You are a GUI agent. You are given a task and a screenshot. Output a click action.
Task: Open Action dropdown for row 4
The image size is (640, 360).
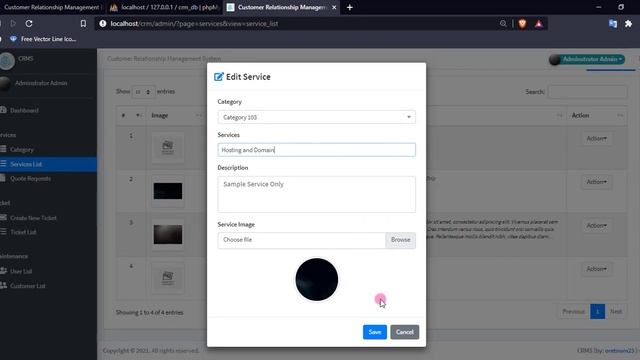(596, 269)
